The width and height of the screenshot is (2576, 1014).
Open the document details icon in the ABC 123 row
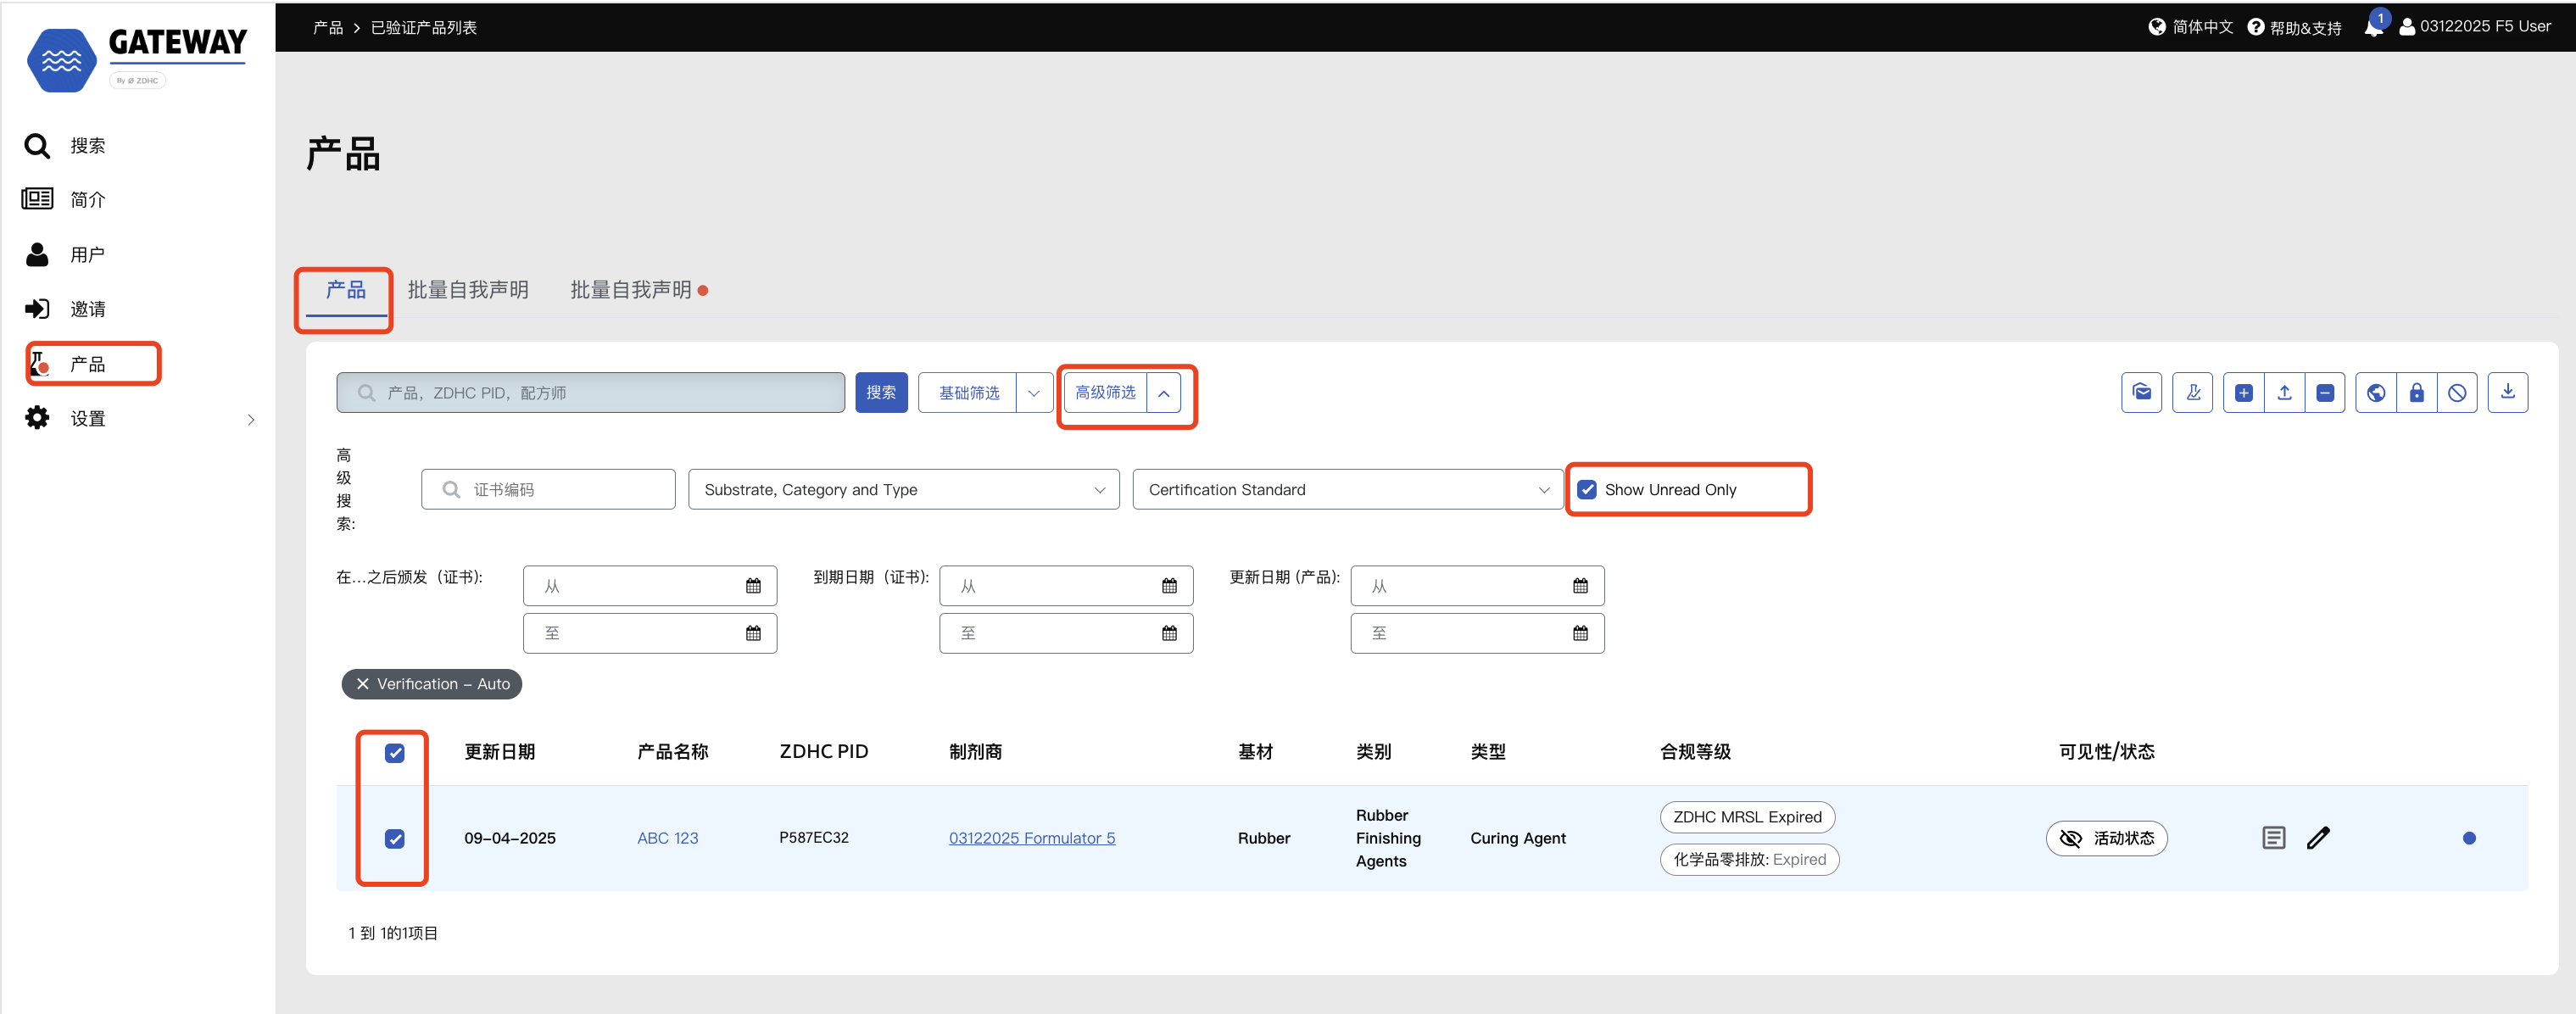point(2273,838)
